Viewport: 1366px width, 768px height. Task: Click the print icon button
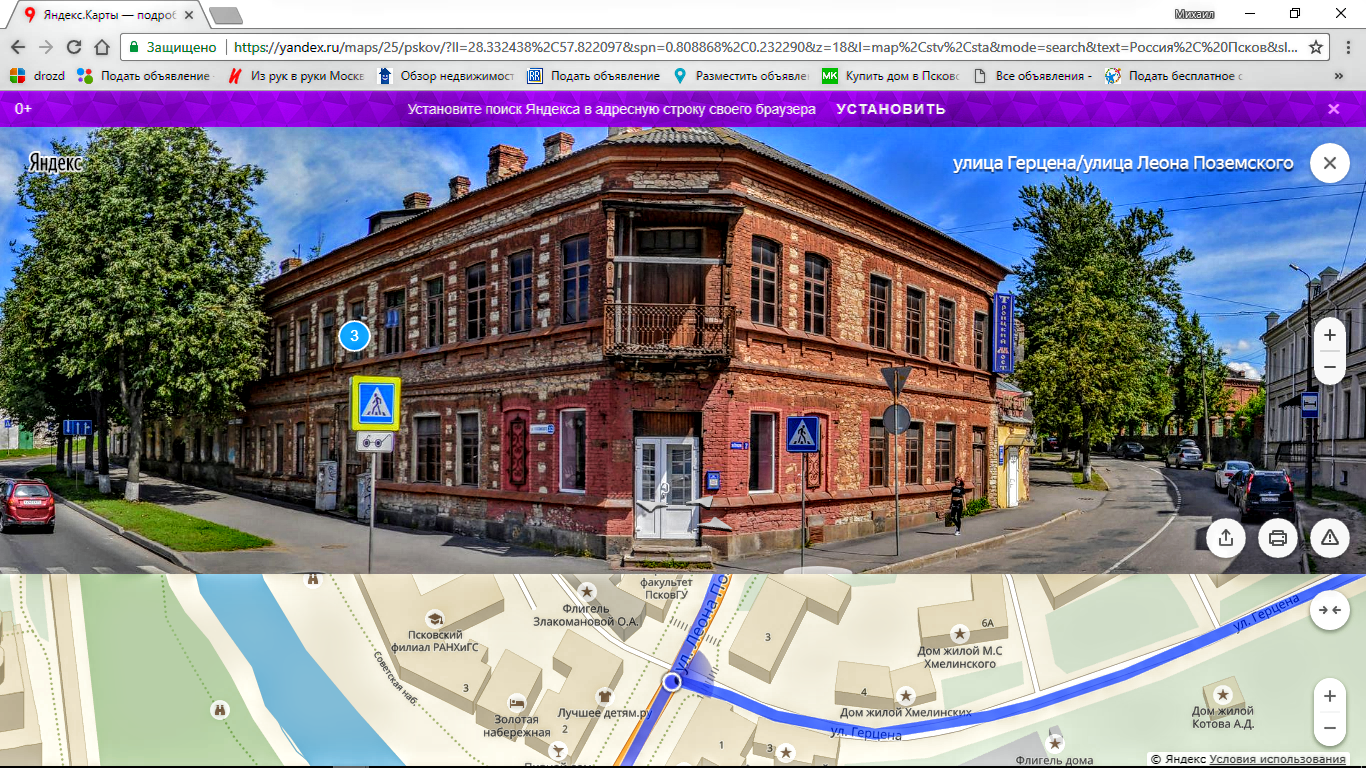point(1278,538)
